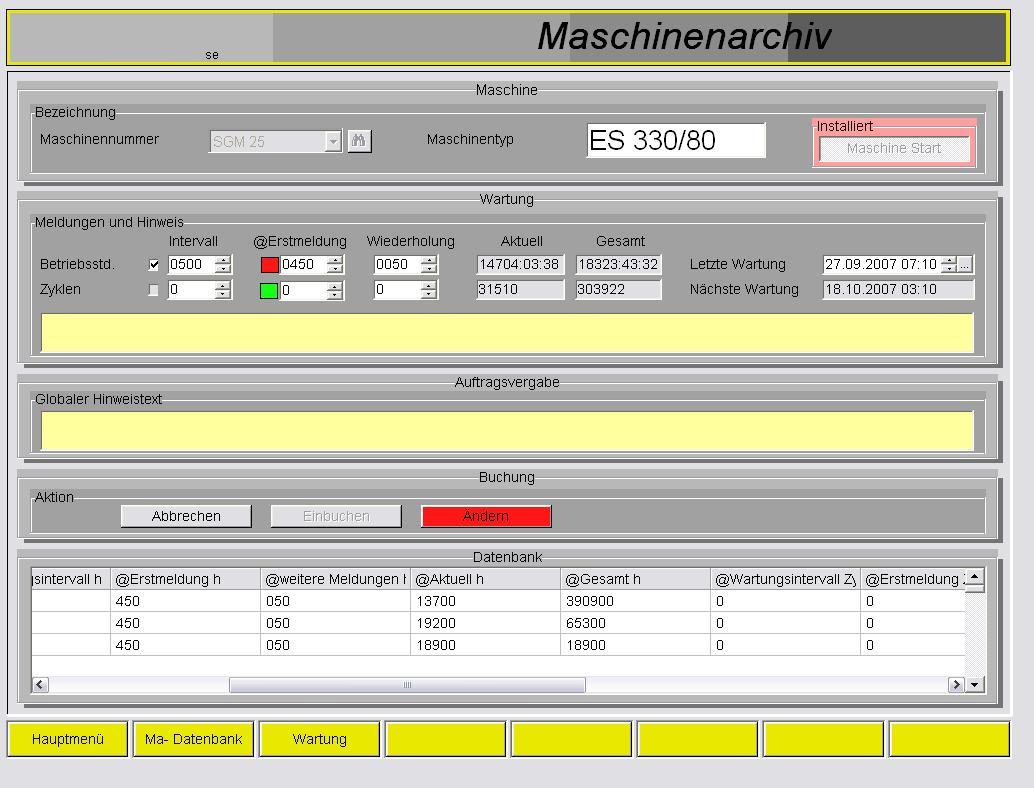Click the Betriebsstd. Intervall spinner arrows
This screenshot has width=1034, height=788.
pyautogui.click(x=223, y=264)
